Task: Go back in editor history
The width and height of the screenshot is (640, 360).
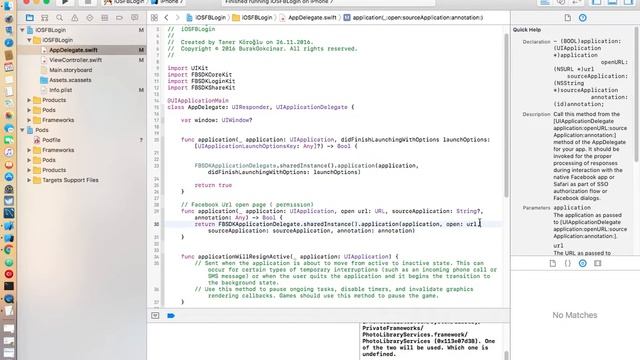Action: [x=167, y=18]
